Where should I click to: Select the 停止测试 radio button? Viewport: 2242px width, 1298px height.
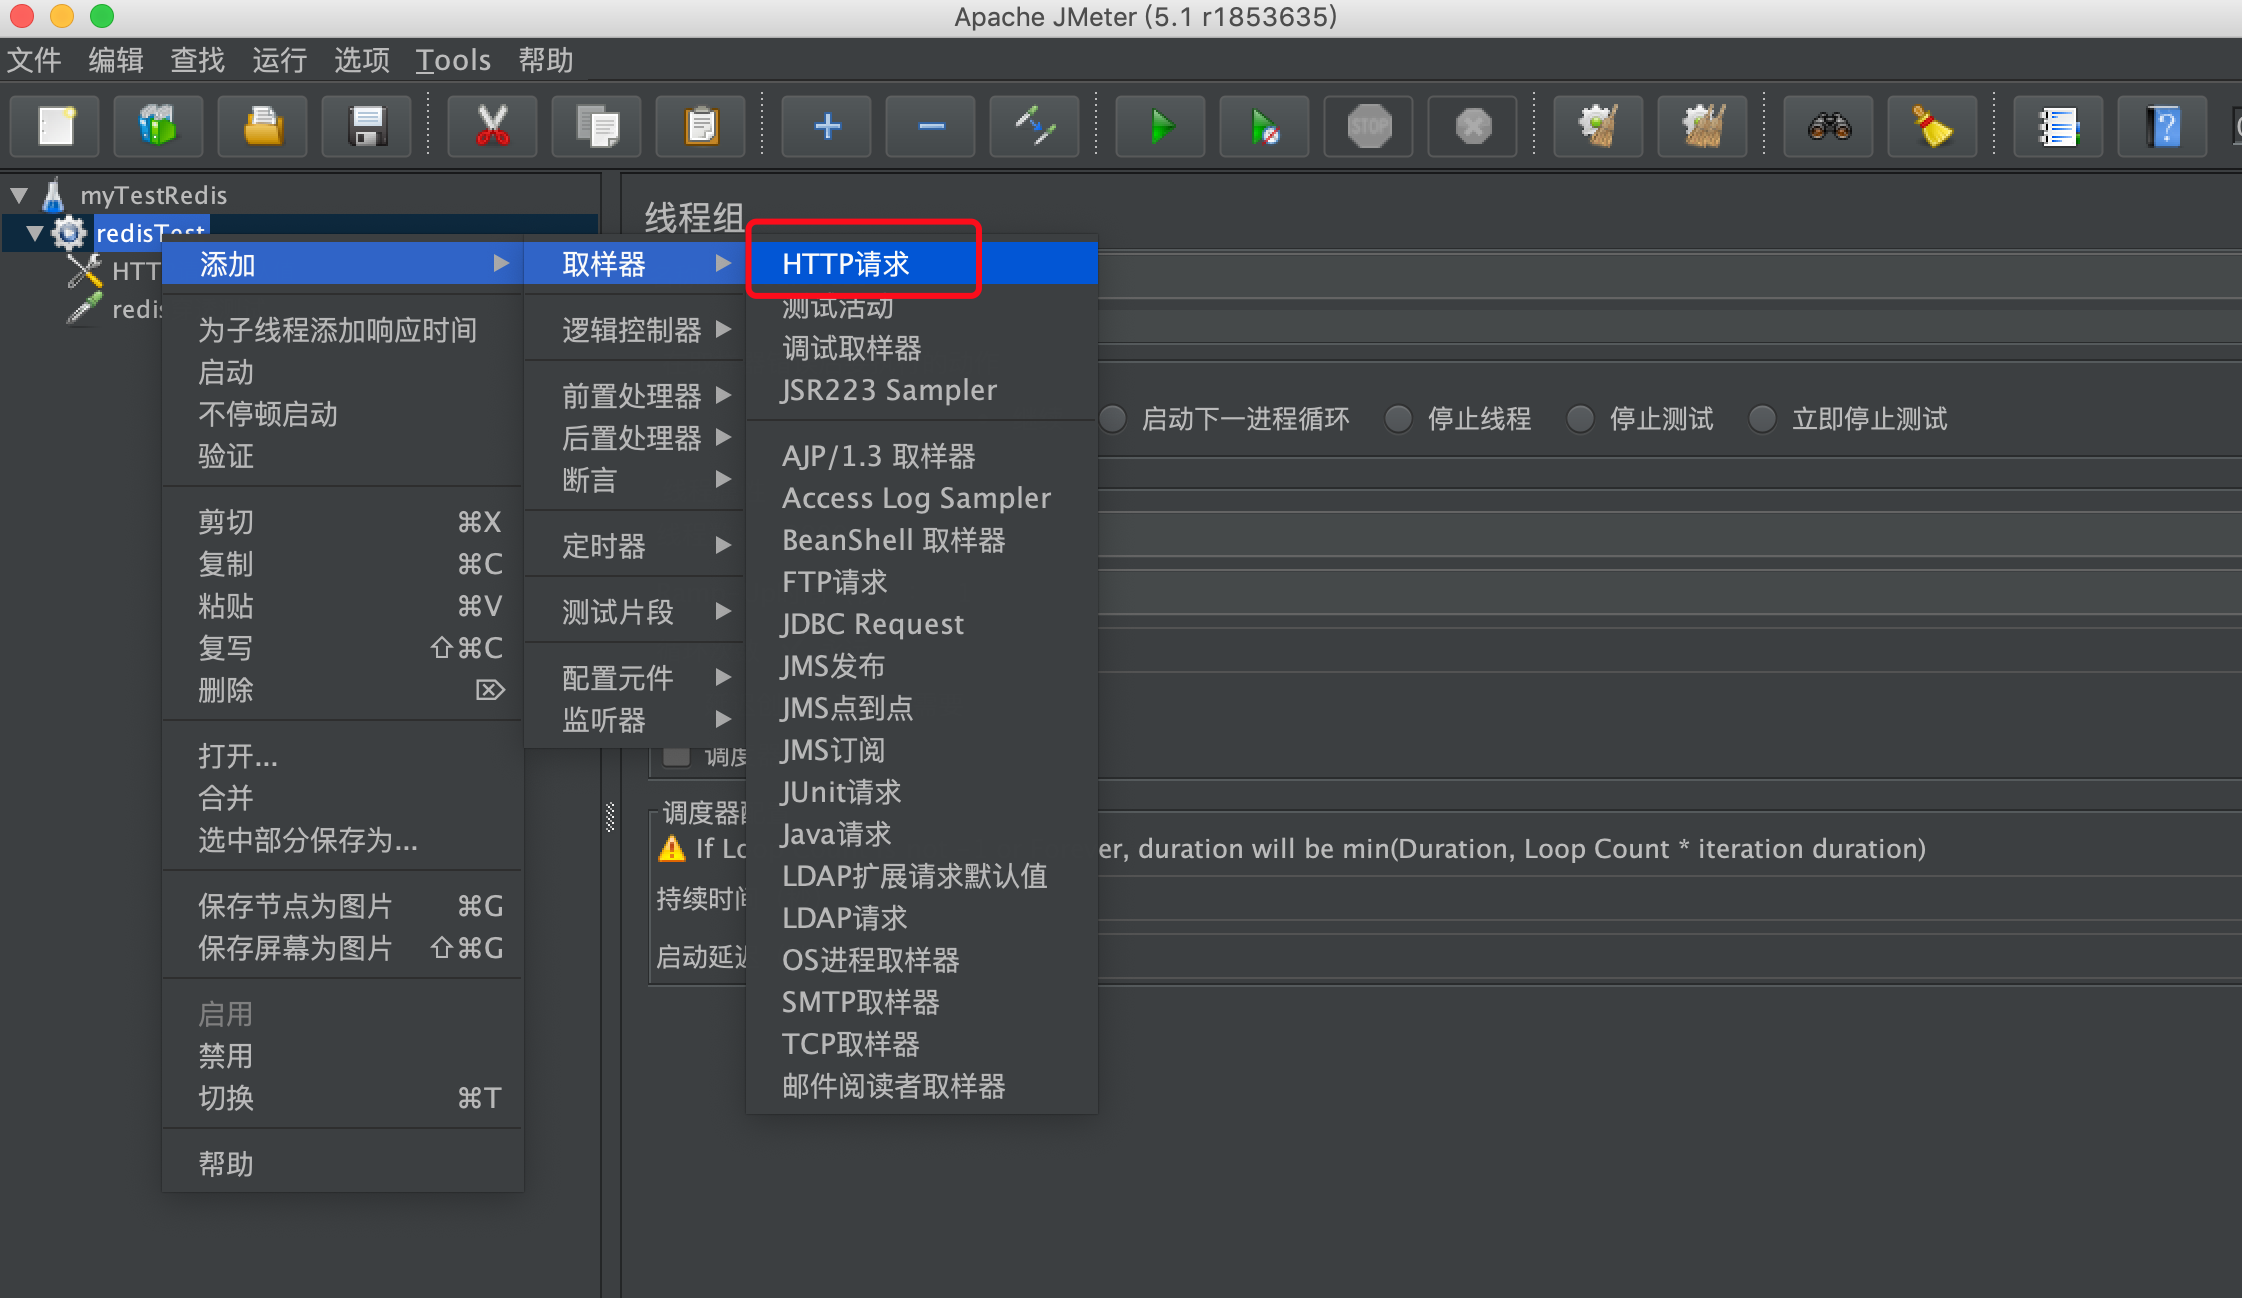[1580, 419]
